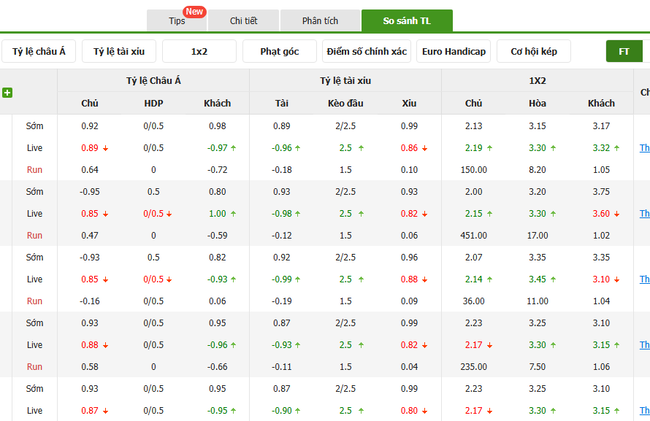
Task: Switch to the Chi tiết tab
Action: tap(243, 21)
